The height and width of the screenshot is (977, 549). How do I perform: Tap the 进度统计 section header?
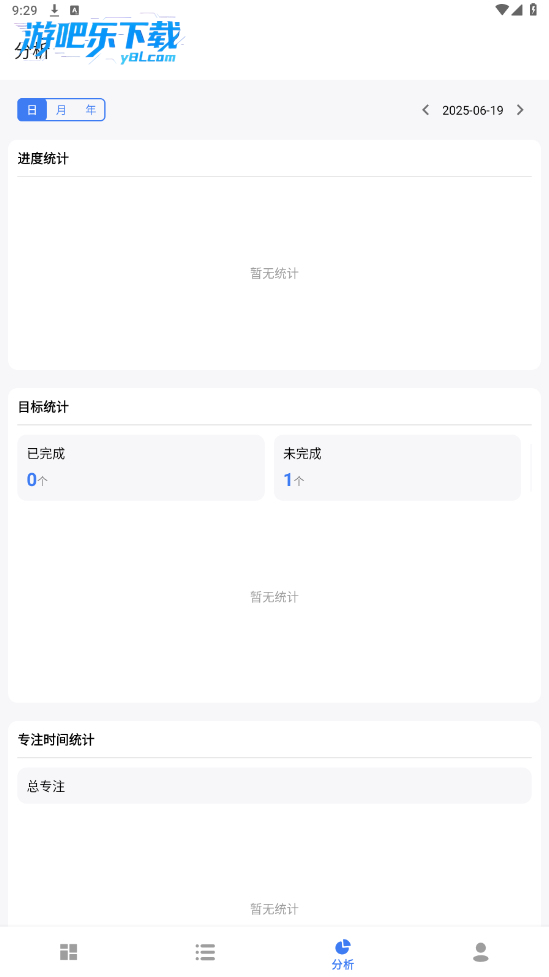[43, 158]
